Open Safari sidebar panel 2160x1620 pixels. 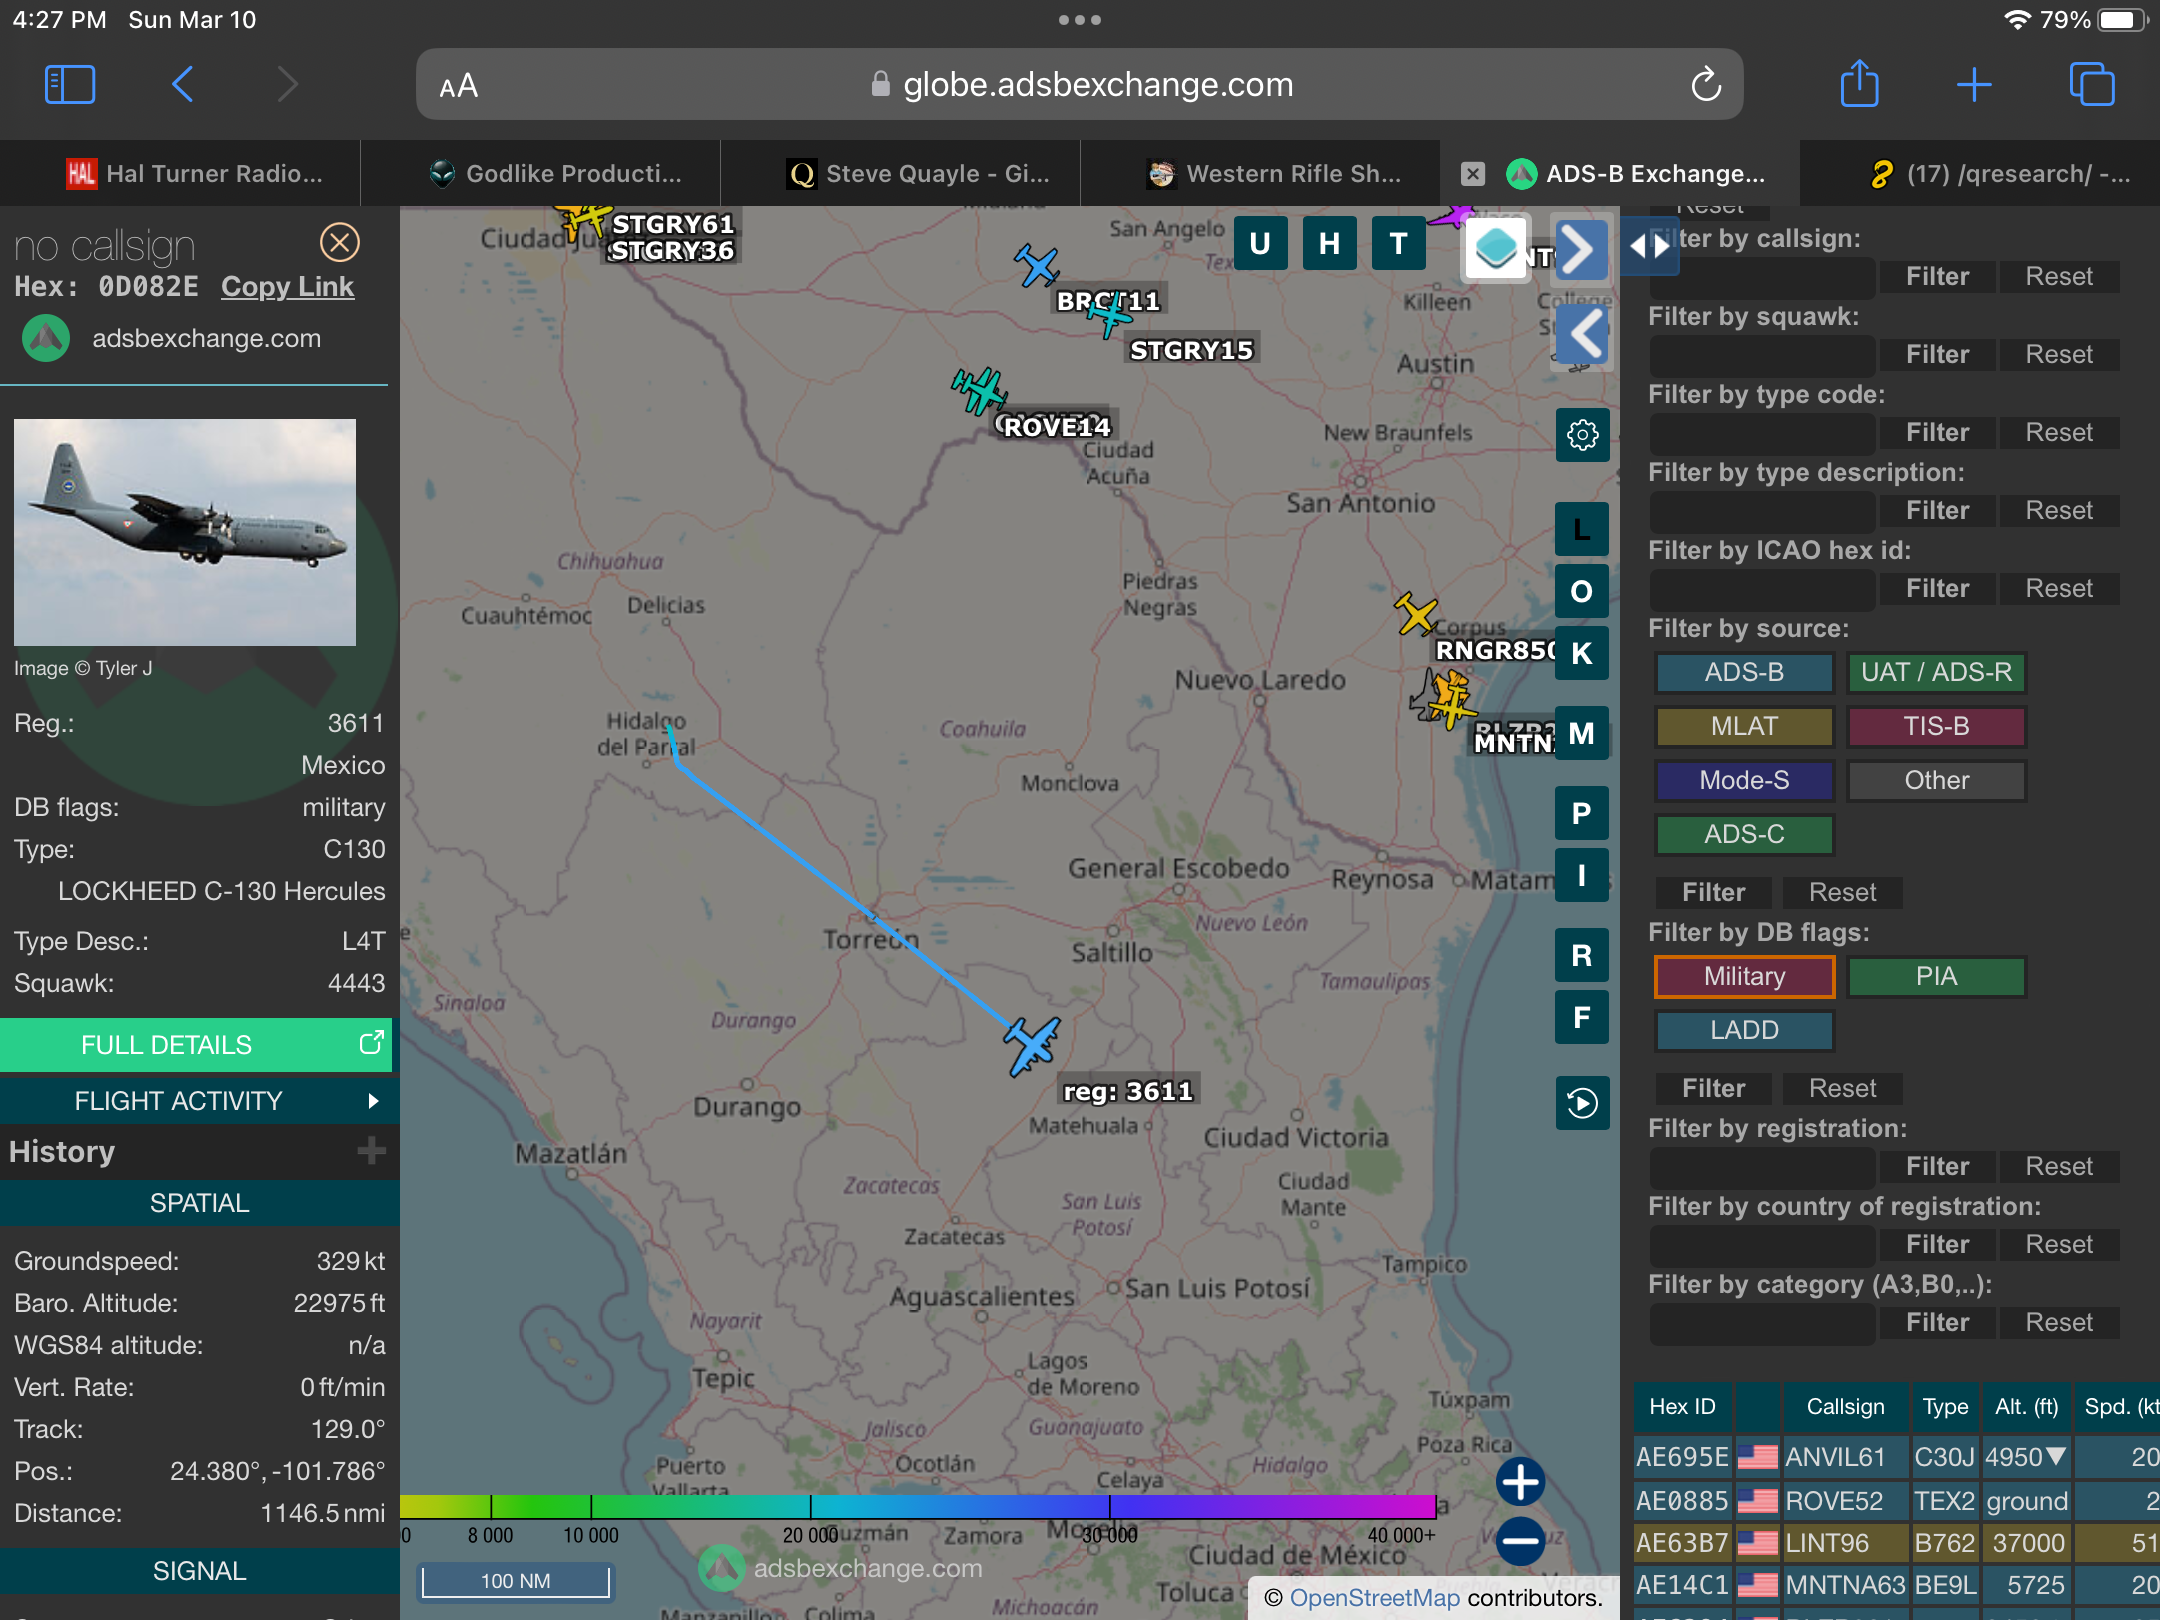point(70,85)
